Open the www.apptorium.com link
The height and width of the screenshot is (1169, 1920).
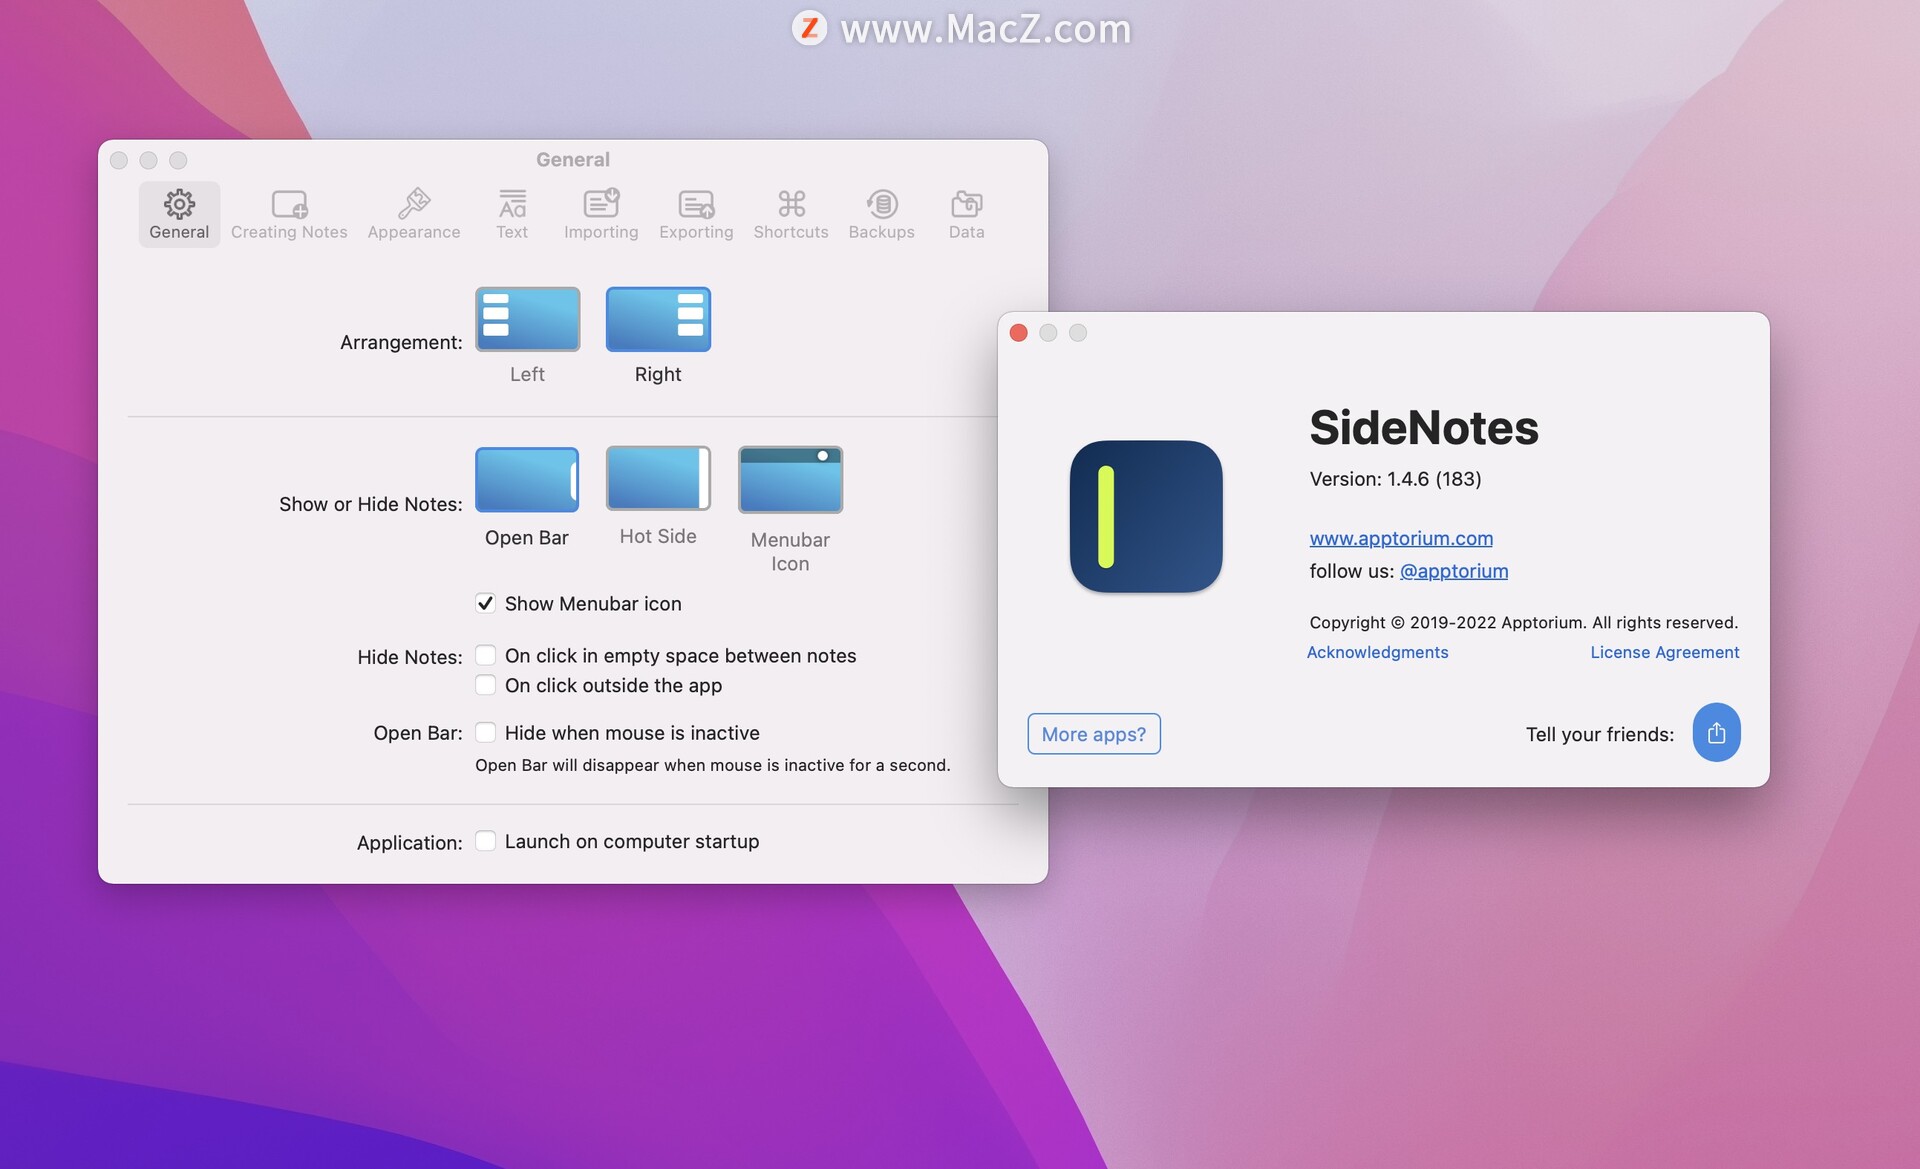tap(1400, 538)
